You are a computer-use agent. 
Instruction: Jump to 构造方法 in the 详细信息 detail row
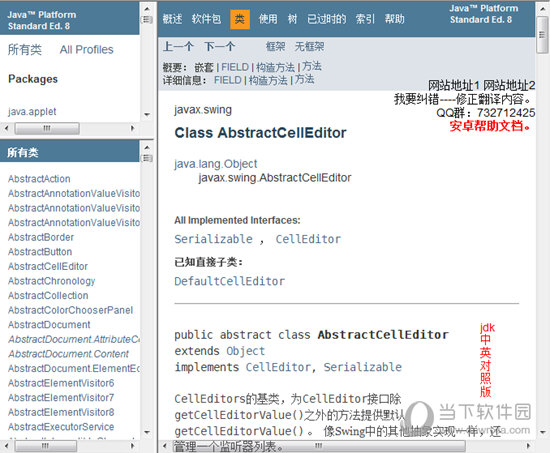tap(268, 80)
